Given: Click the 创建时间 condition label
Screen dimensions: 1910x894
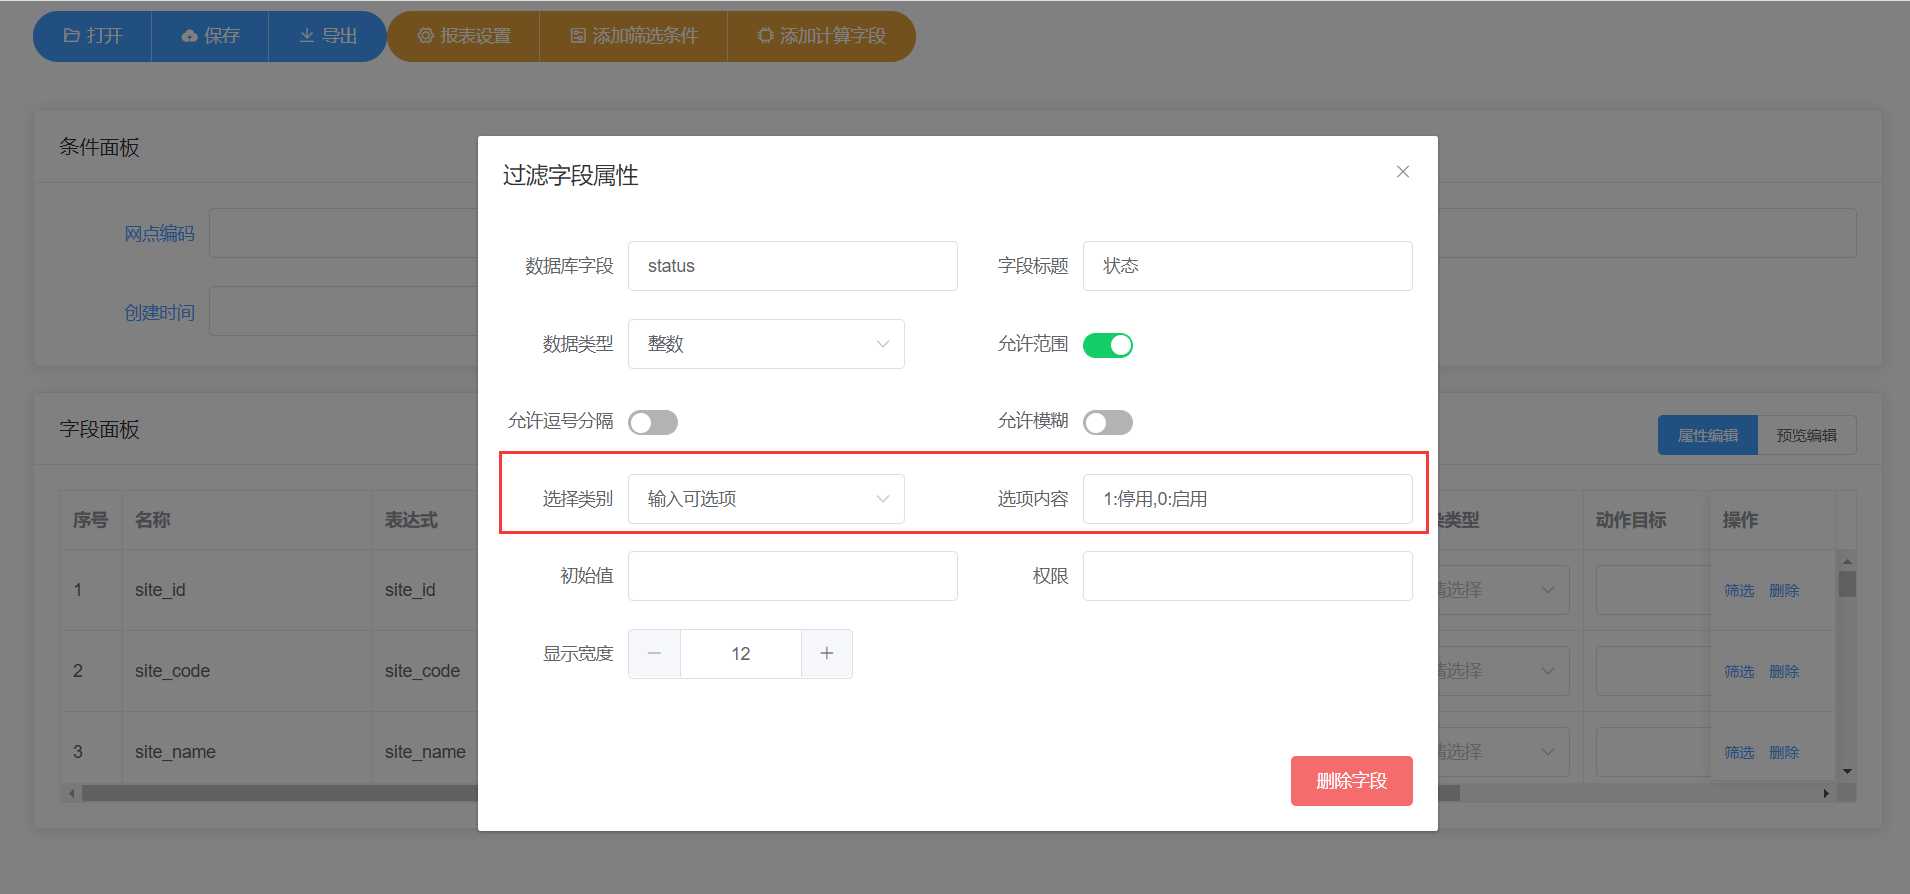Looking at the screenshot, I should coord(159,313).
